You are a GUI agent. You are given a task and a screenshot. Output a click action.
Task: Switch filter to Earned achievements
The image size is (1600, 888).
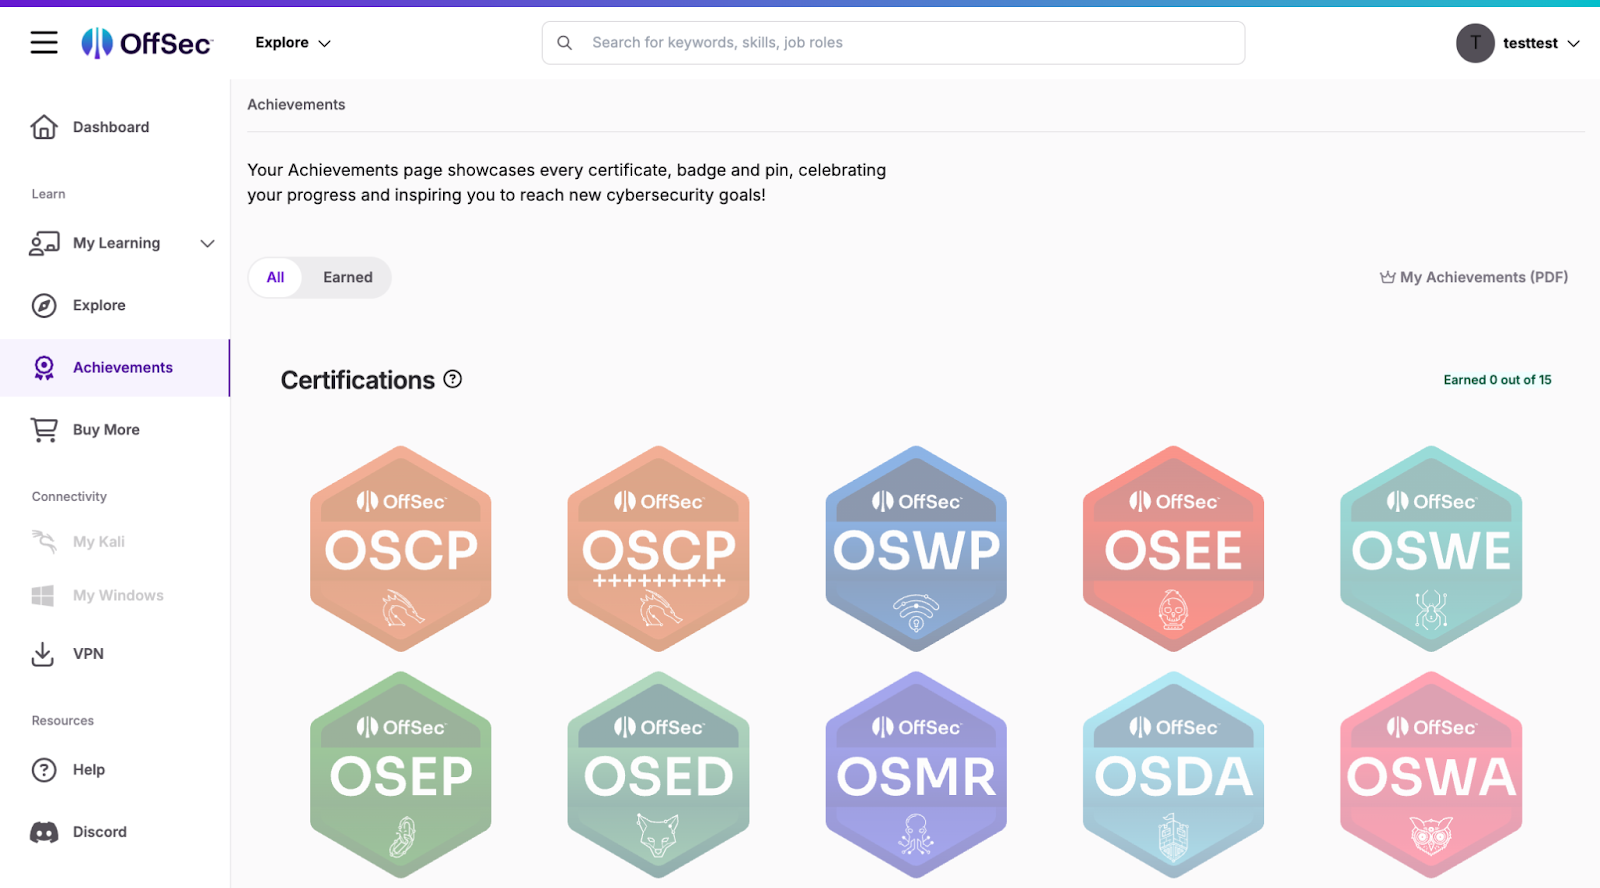[347, 278]
